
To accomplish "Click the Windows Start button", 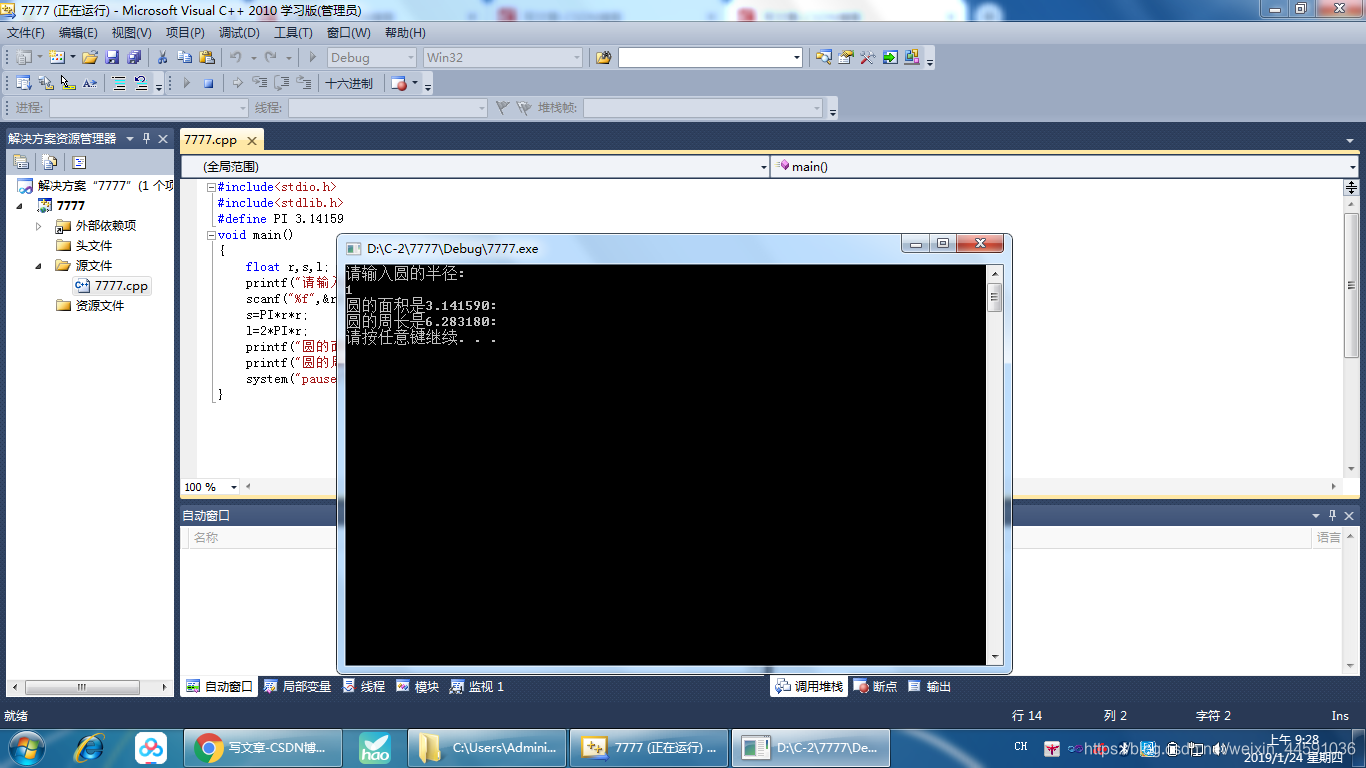I will coord(27,747).
